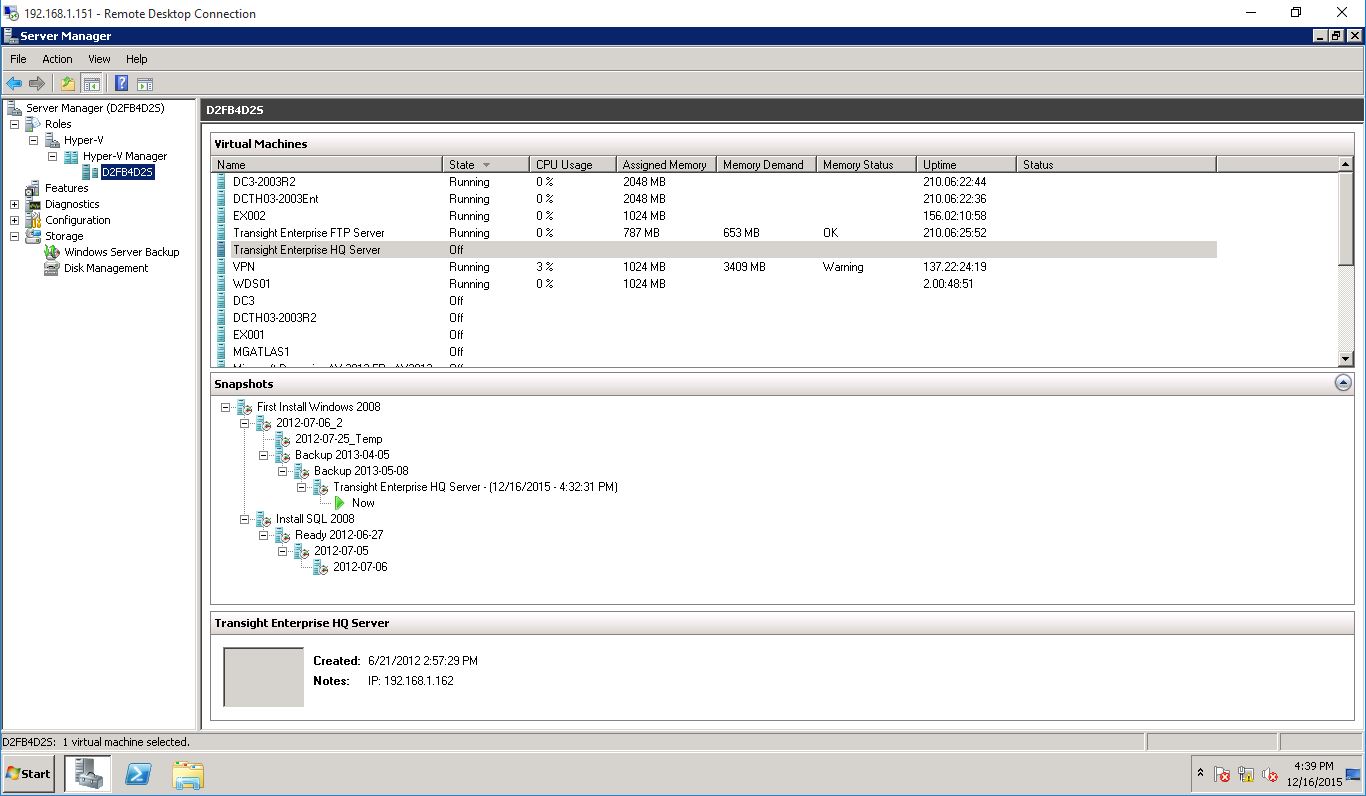This screenshot has width=1366, height=796.
Task: Select the MGATLAS1 virtual machine
Action: click(715, 352)
